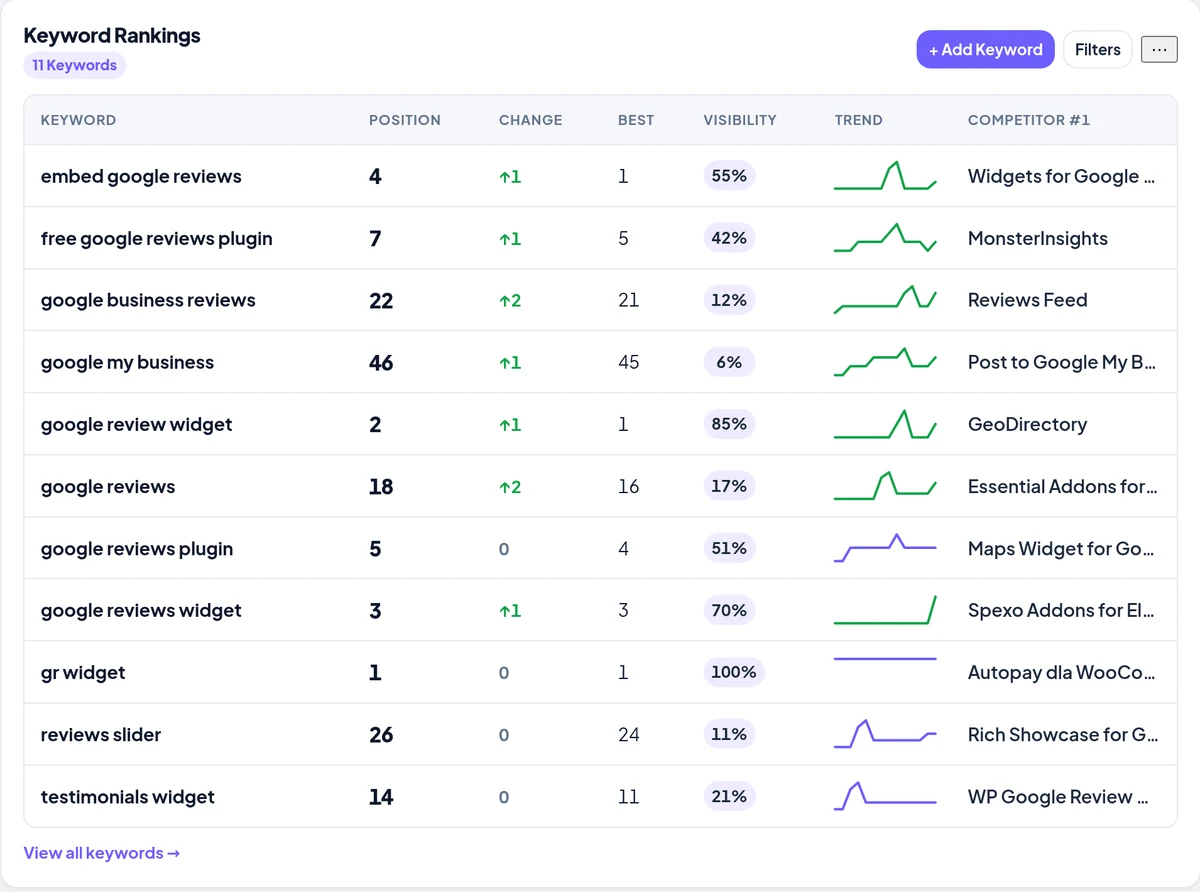Click the trend sparkline for google my business

pyautogui.click(x=885, y=362)
